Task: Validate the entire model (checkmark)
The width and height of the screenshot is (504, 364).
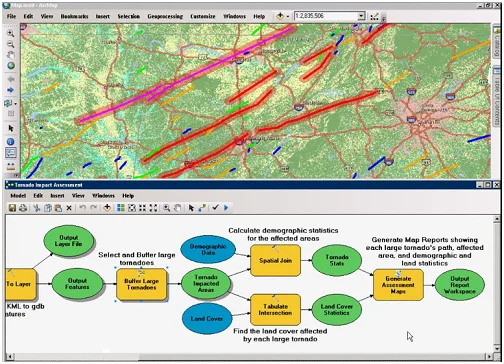Action: (215, 208)
